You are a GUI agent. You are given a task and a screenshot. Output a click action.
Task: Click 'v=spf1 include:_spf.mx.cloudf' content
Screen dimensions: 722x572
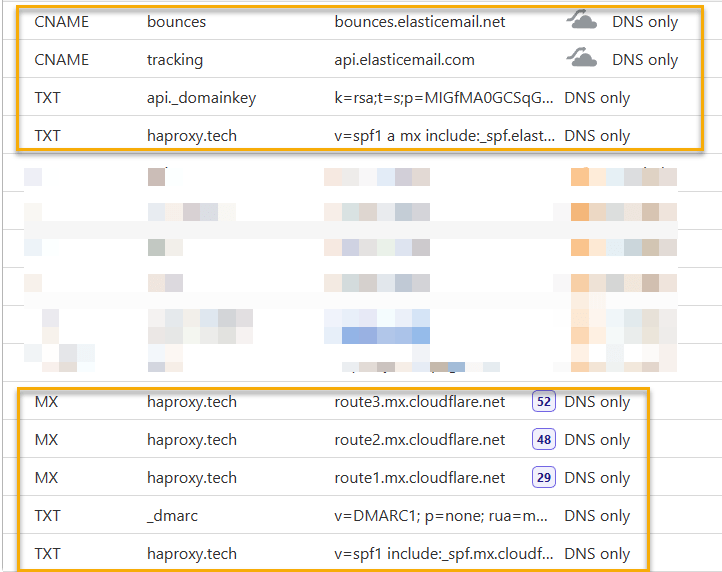click(x=444, y=554)
